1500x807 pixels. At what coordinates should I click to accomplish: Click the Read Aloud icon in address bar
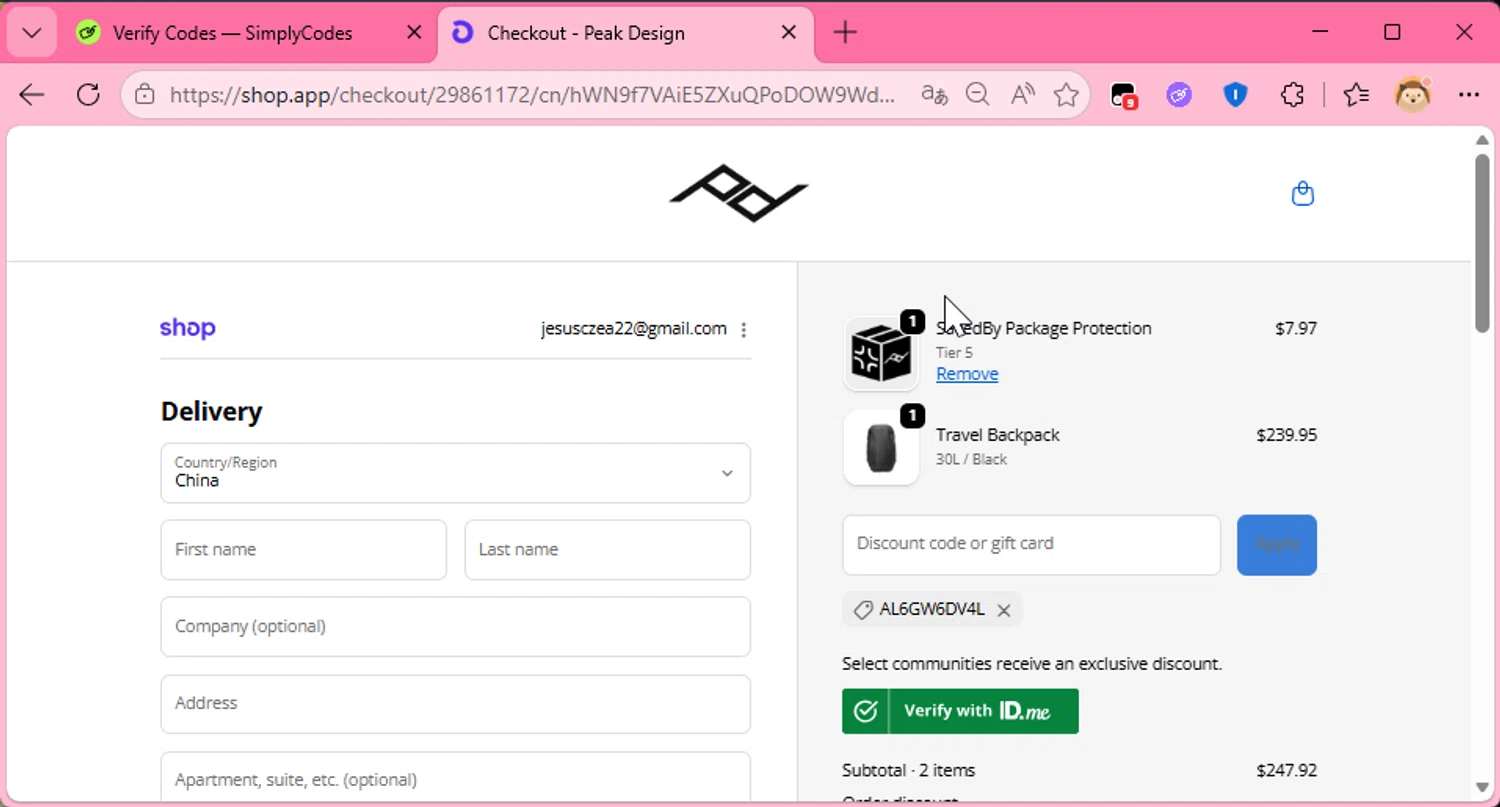[x=1022, y=95]
